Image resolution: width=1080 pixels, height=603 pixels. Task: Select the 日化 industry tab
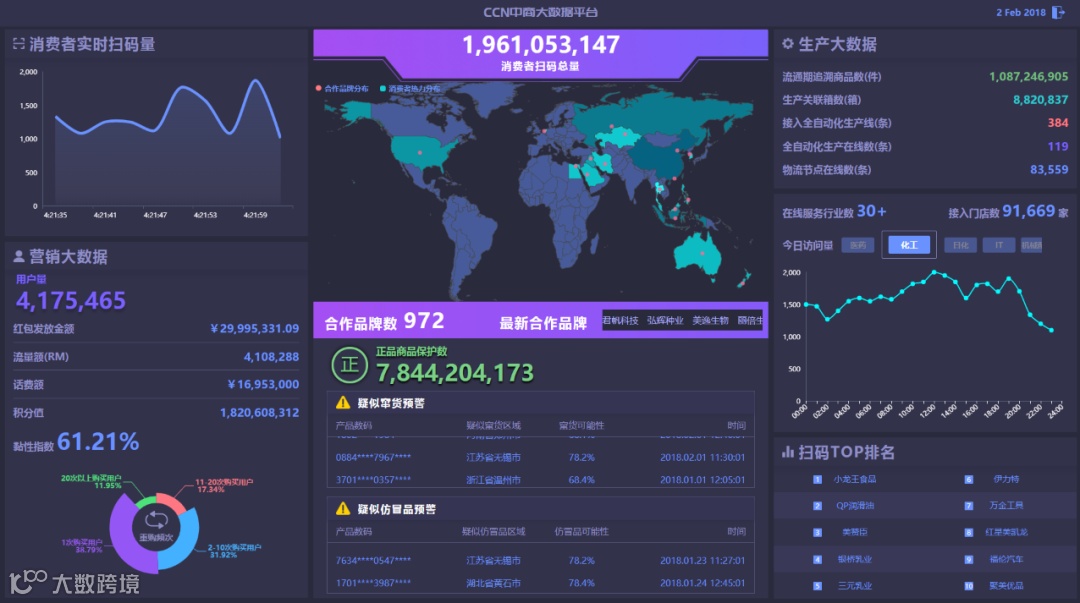coord(960,245)
